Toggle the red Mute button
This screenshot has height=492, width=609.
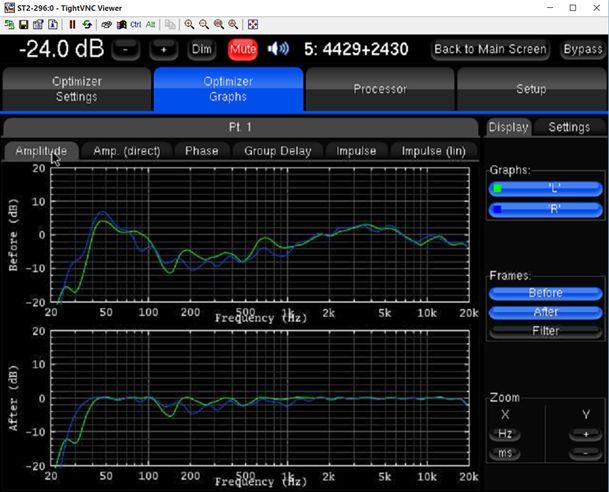(242, 48)
